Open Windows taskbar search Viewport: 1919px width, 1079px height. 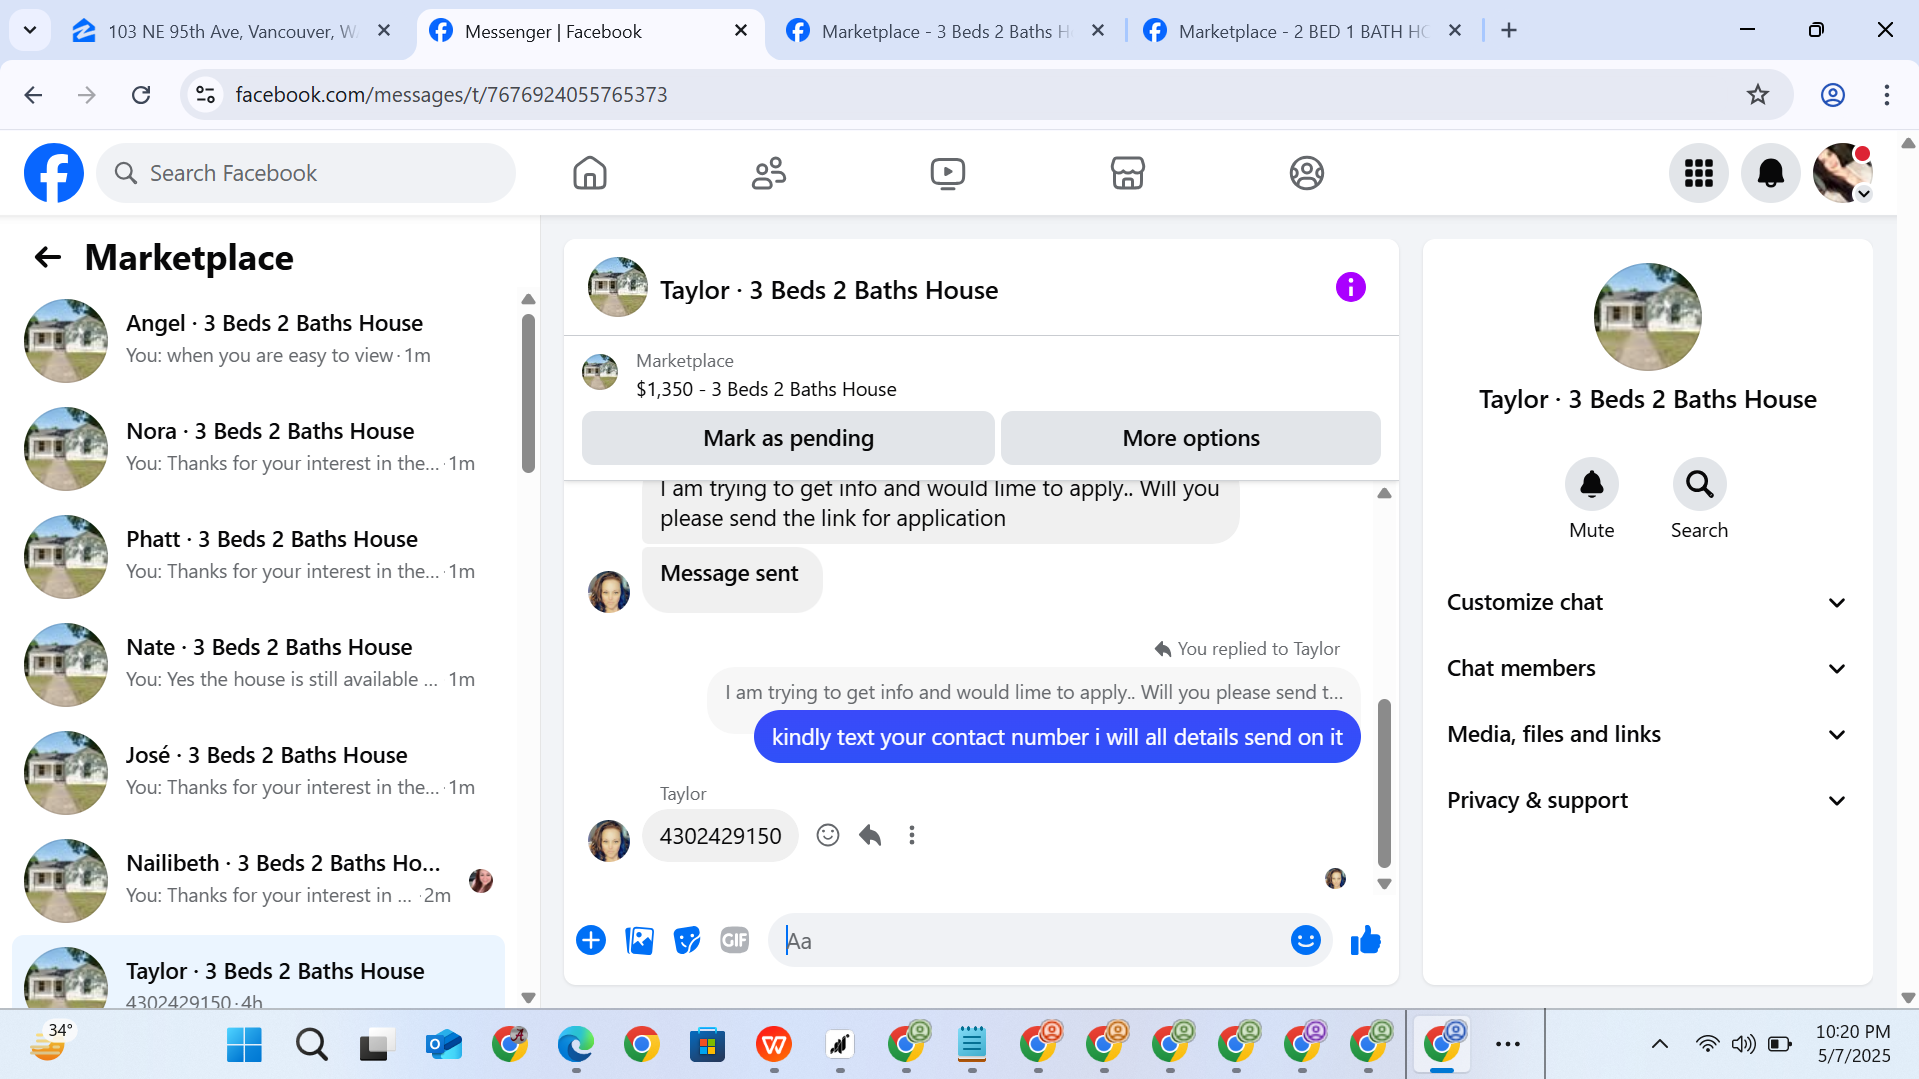311,1045
